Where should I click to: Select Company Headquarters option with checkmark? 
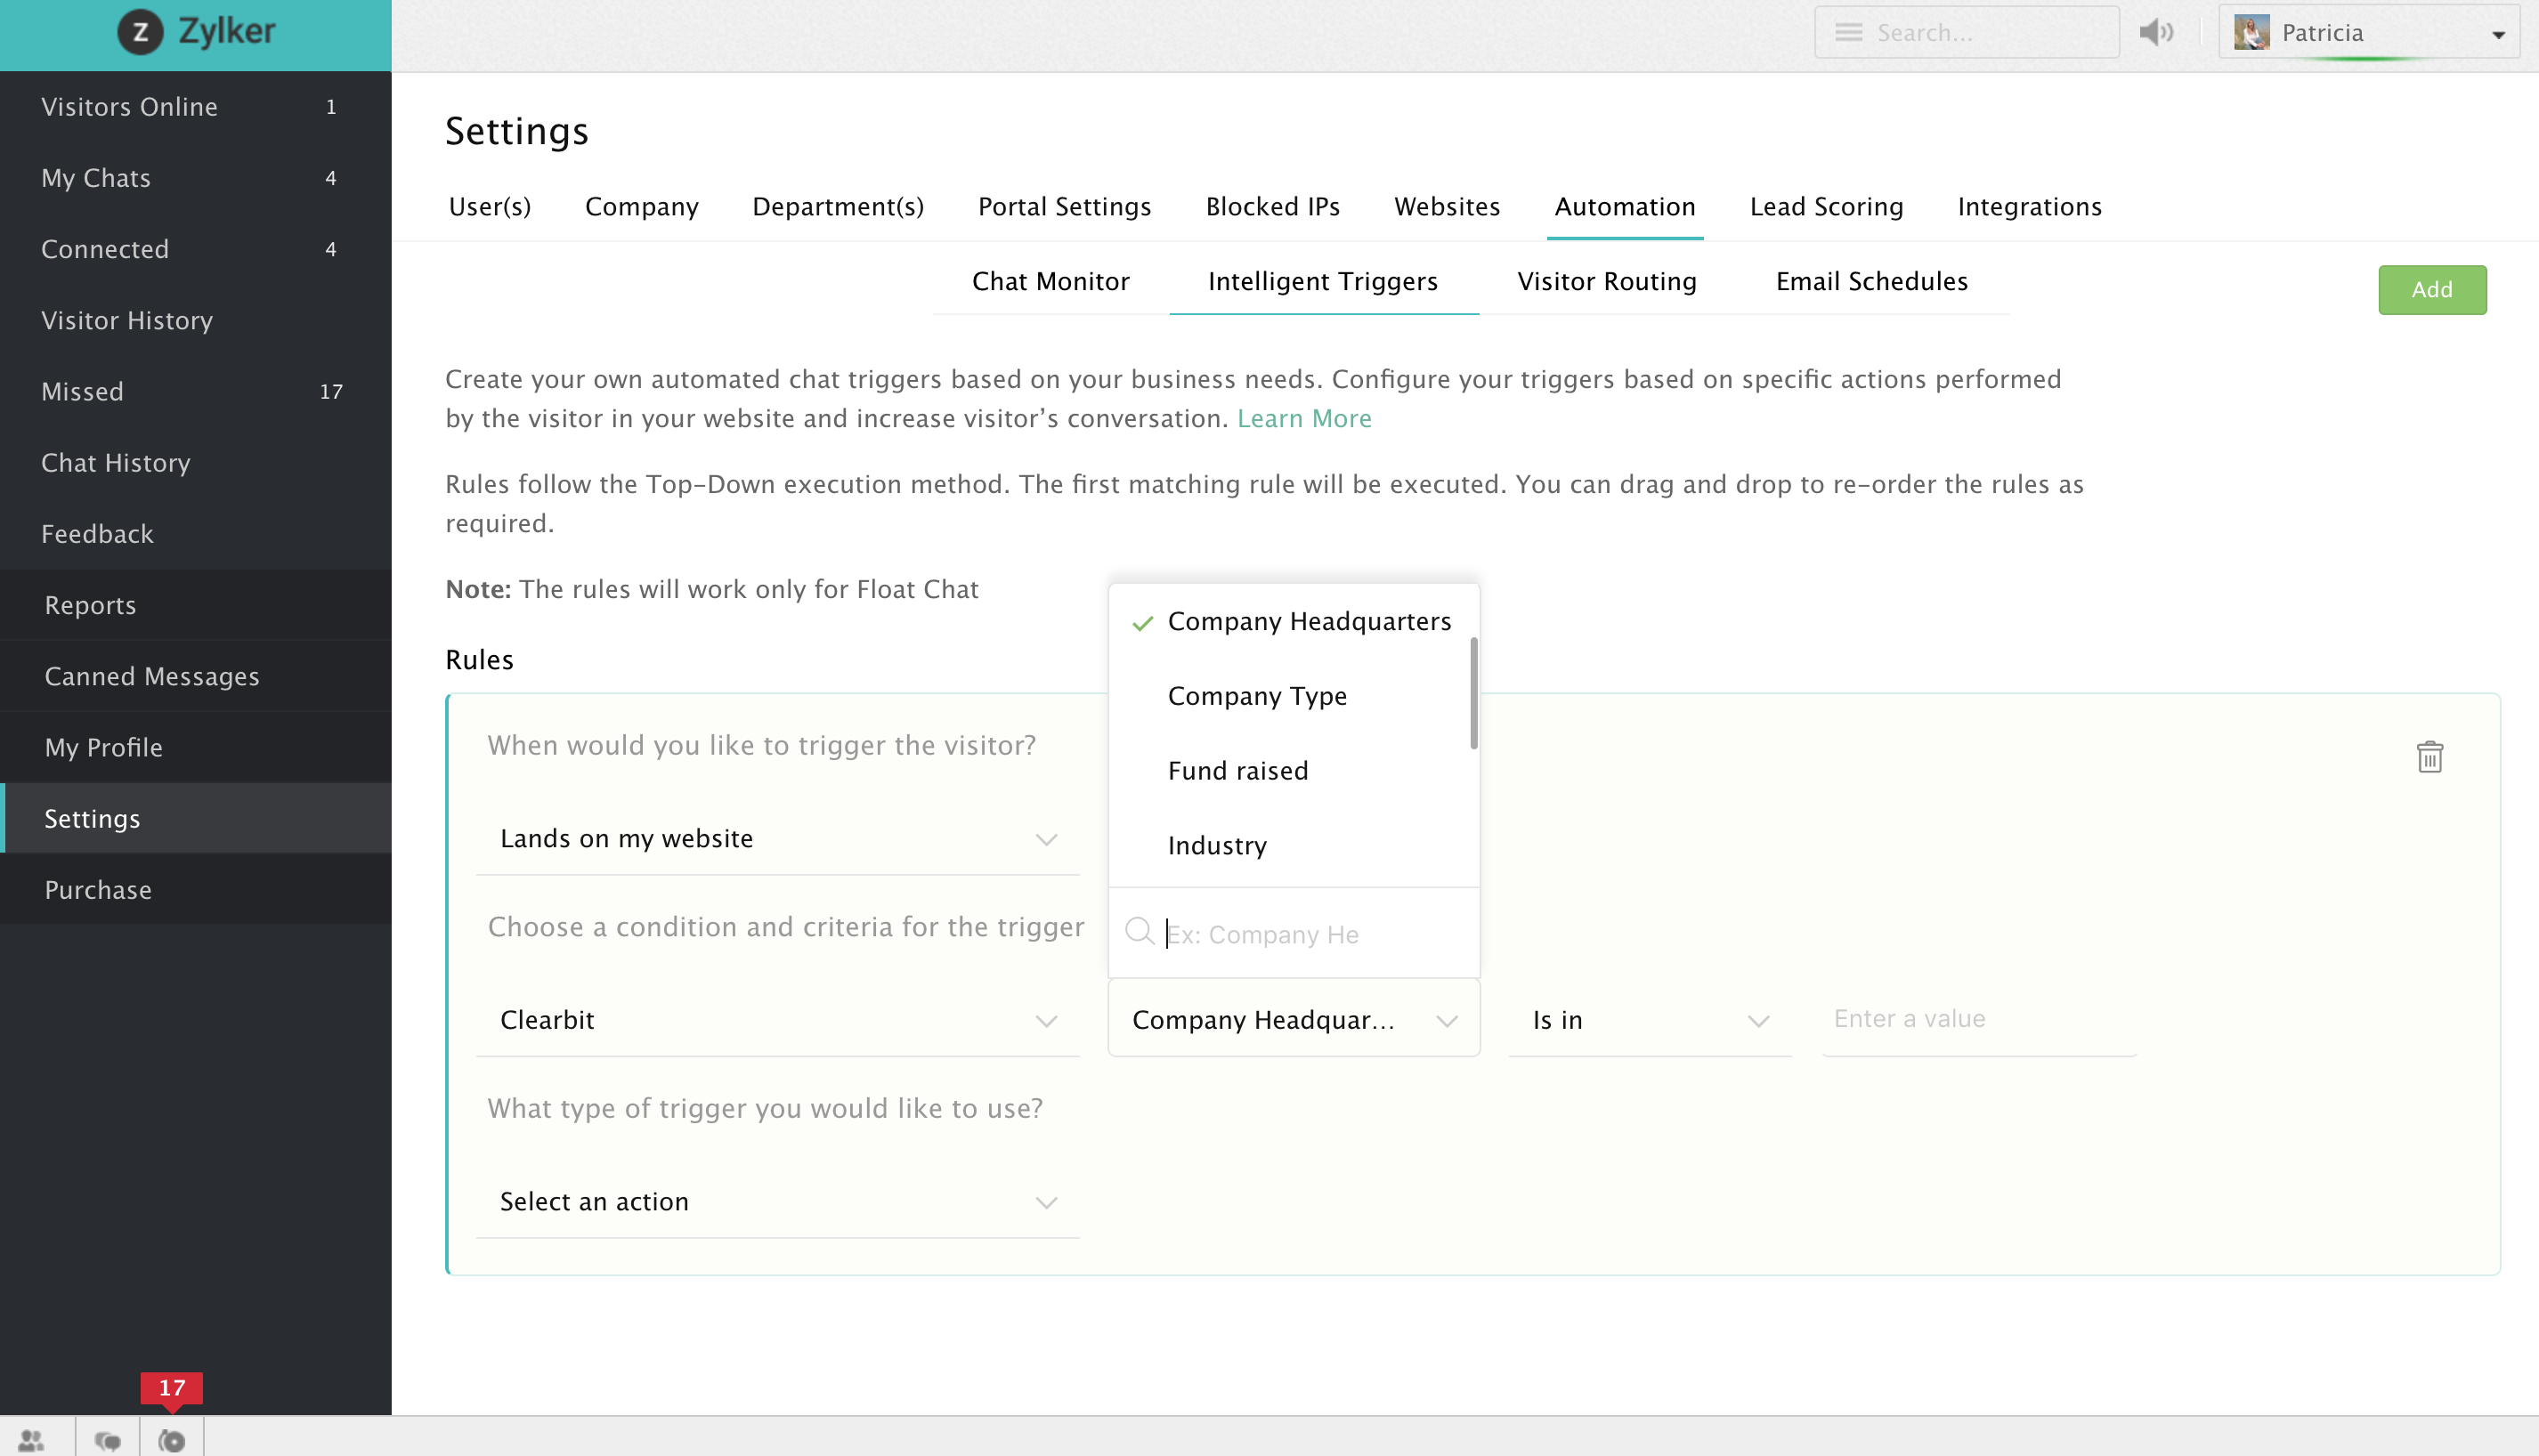1308,621
